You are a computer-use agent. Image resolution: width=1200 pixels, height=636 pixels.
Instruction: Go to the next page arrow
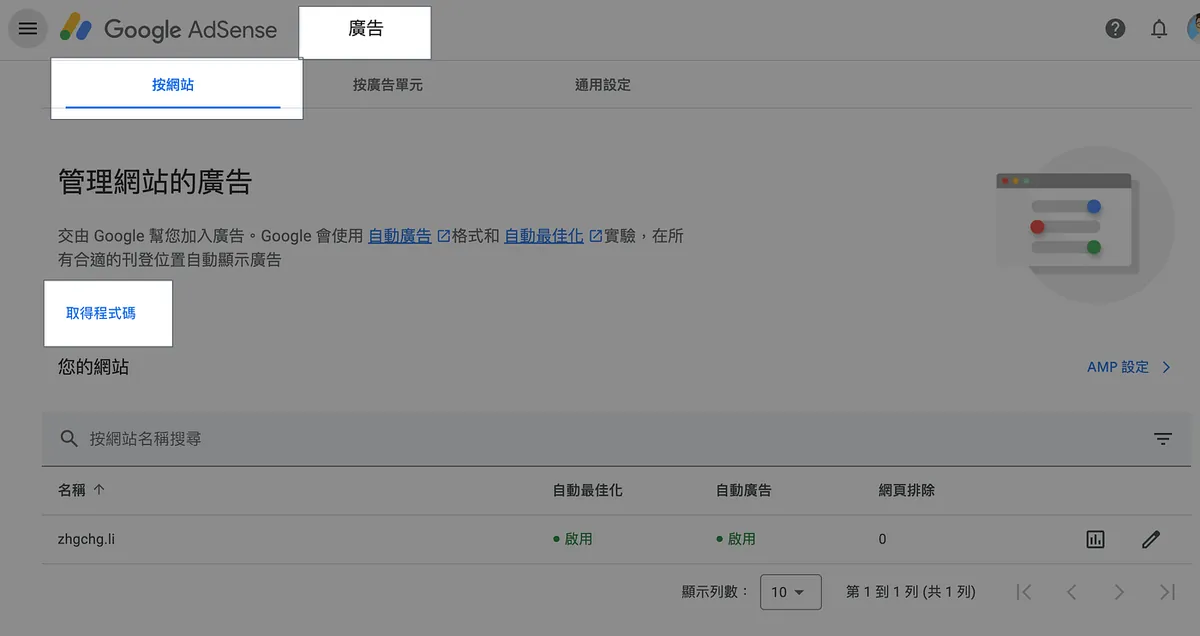click(1119, 592)
